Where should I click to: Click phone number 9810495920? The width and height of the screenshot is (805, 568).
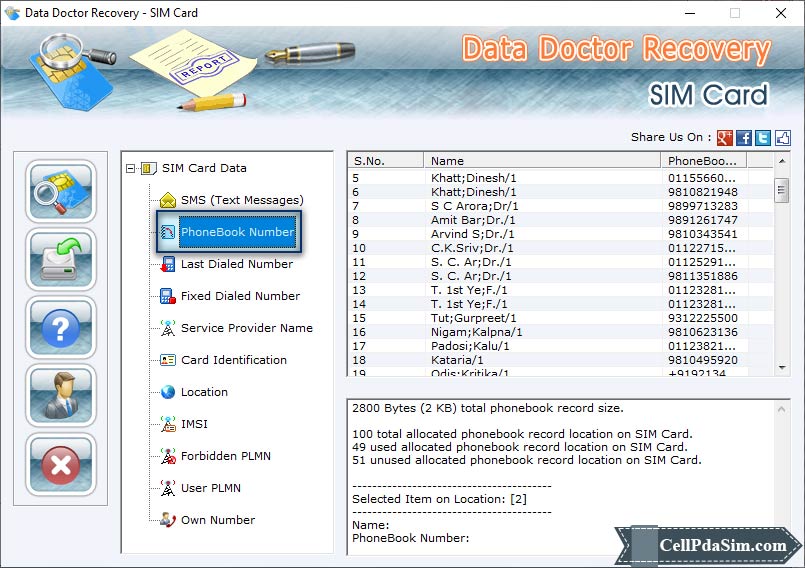[703, 360]
